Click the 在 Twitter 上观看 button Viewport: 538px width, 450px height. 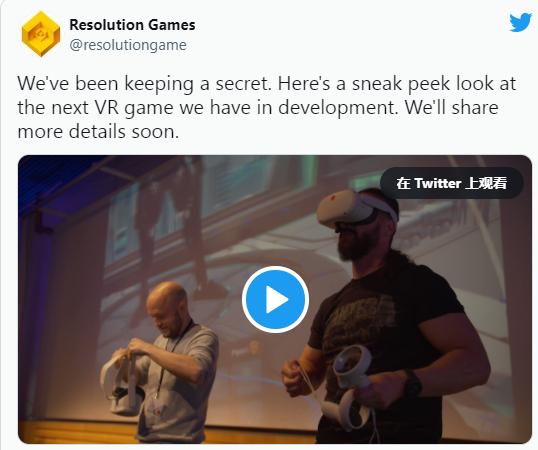point(451,183)
